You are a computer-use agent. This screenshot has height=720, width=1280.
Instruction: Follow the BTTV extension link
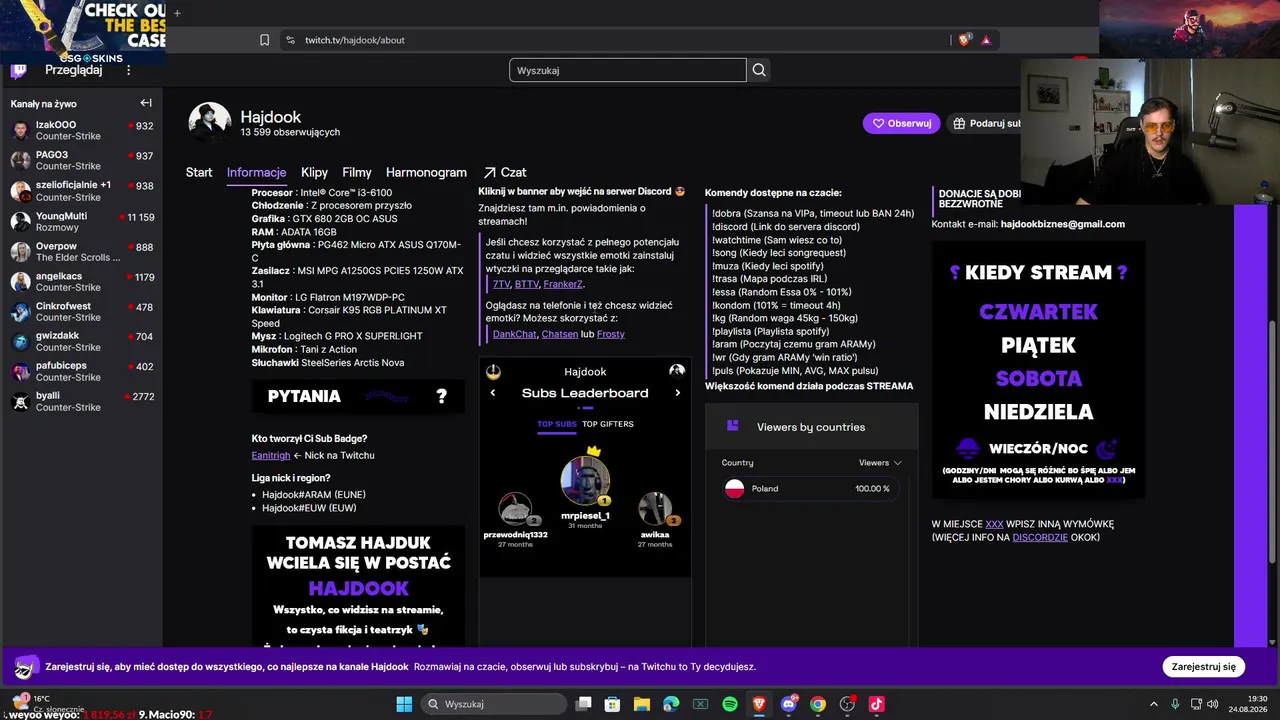click(527, 284)
